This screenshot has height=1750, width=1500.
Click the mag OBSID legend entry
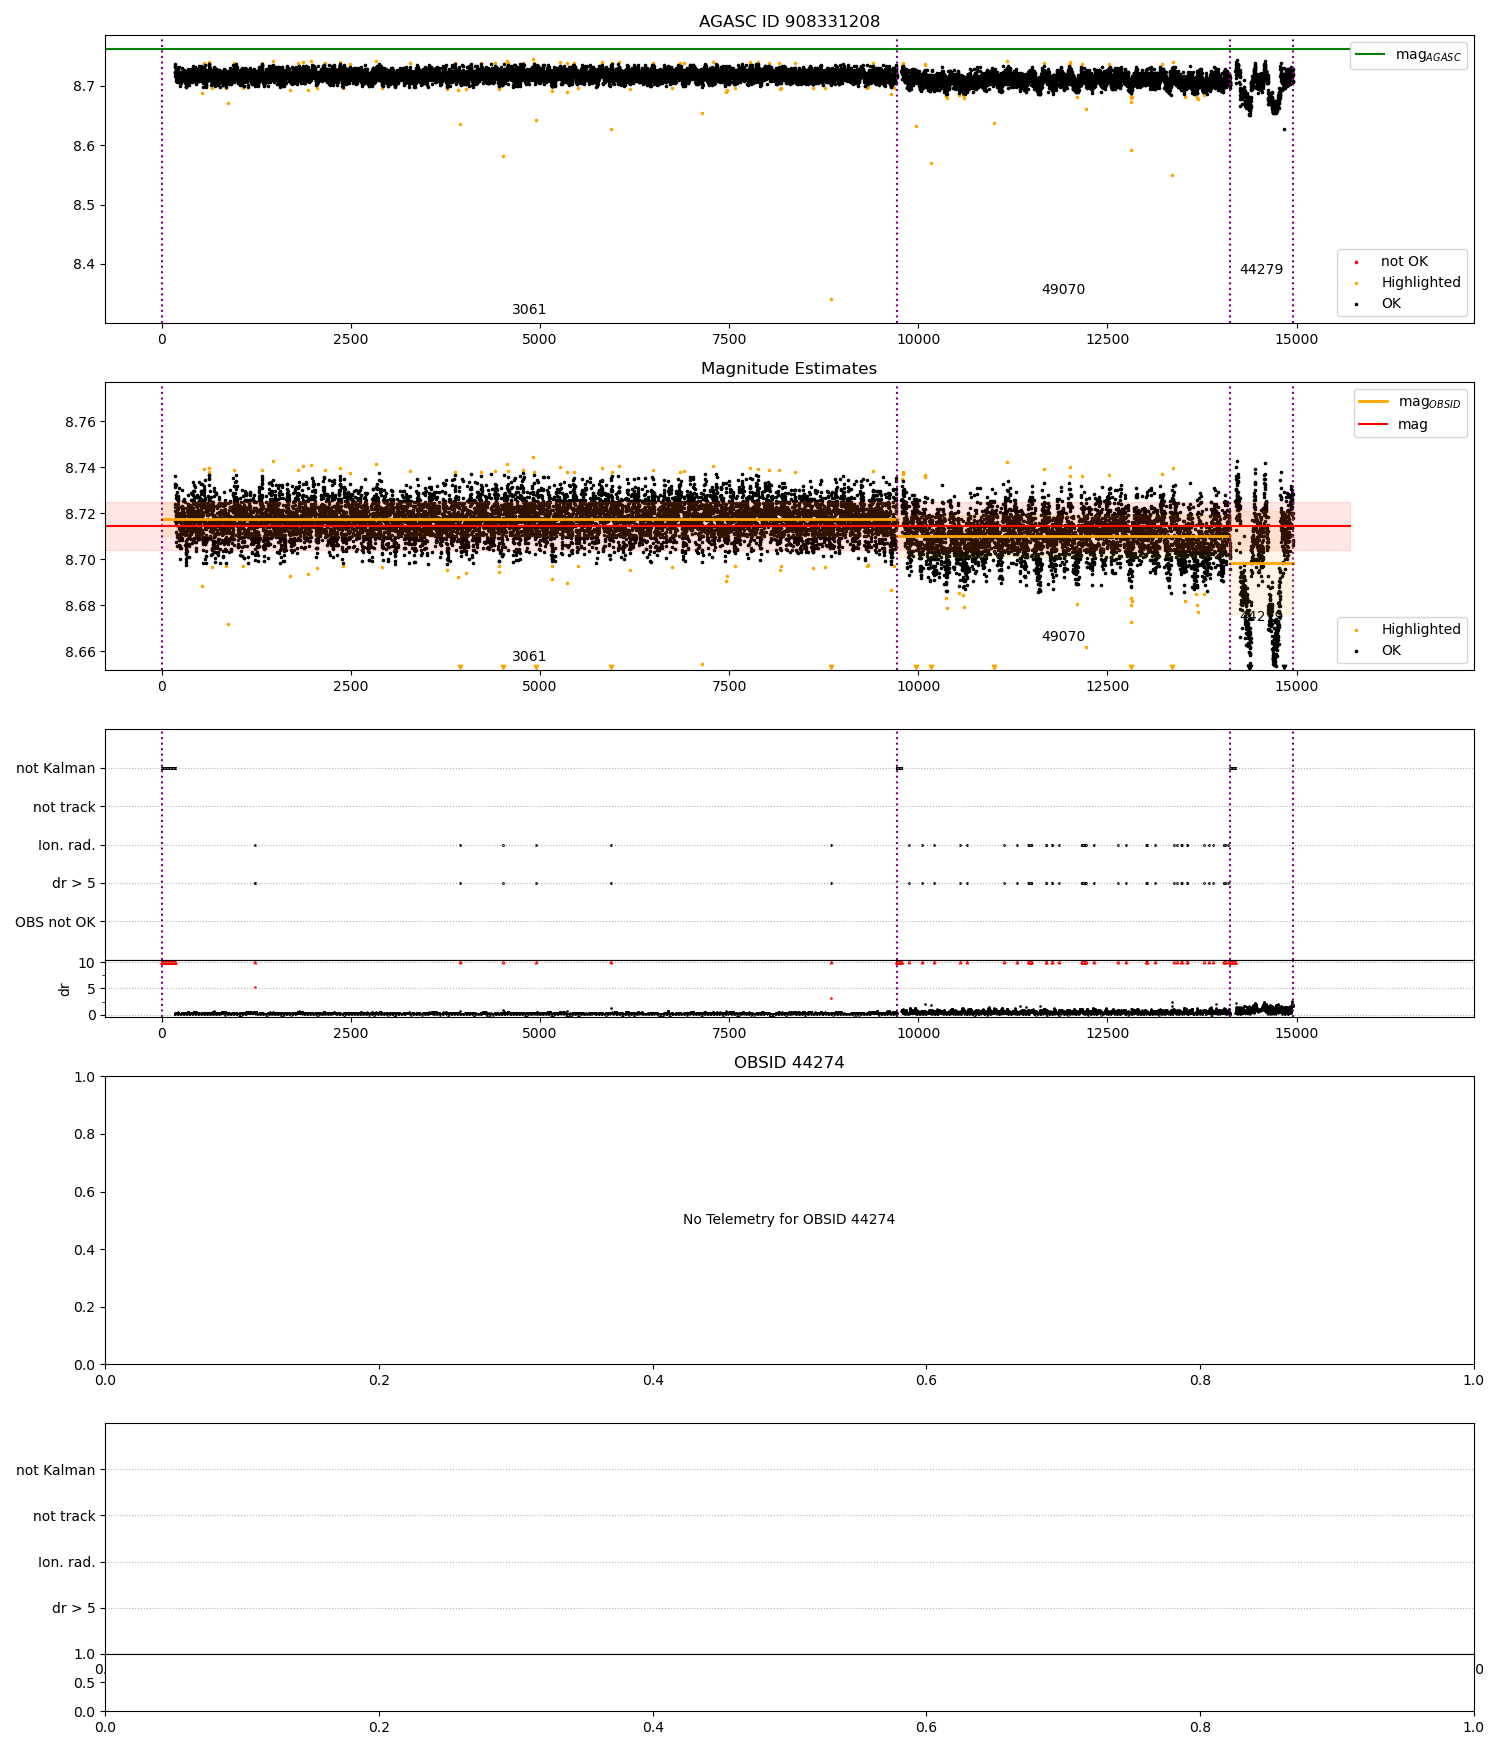coord(1411,402)
